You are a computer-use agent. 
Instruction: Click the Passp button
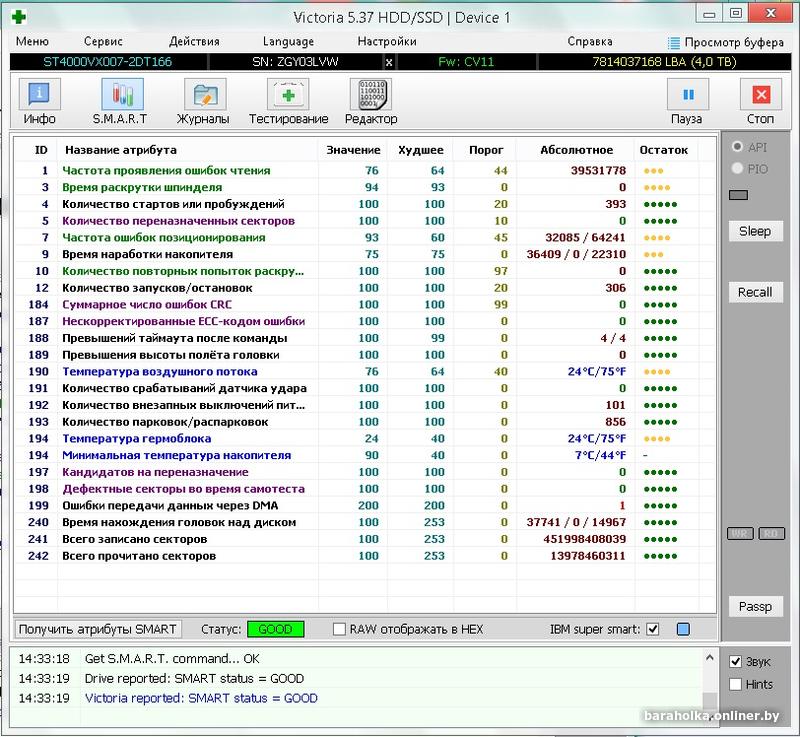click(x=755, y=606)
